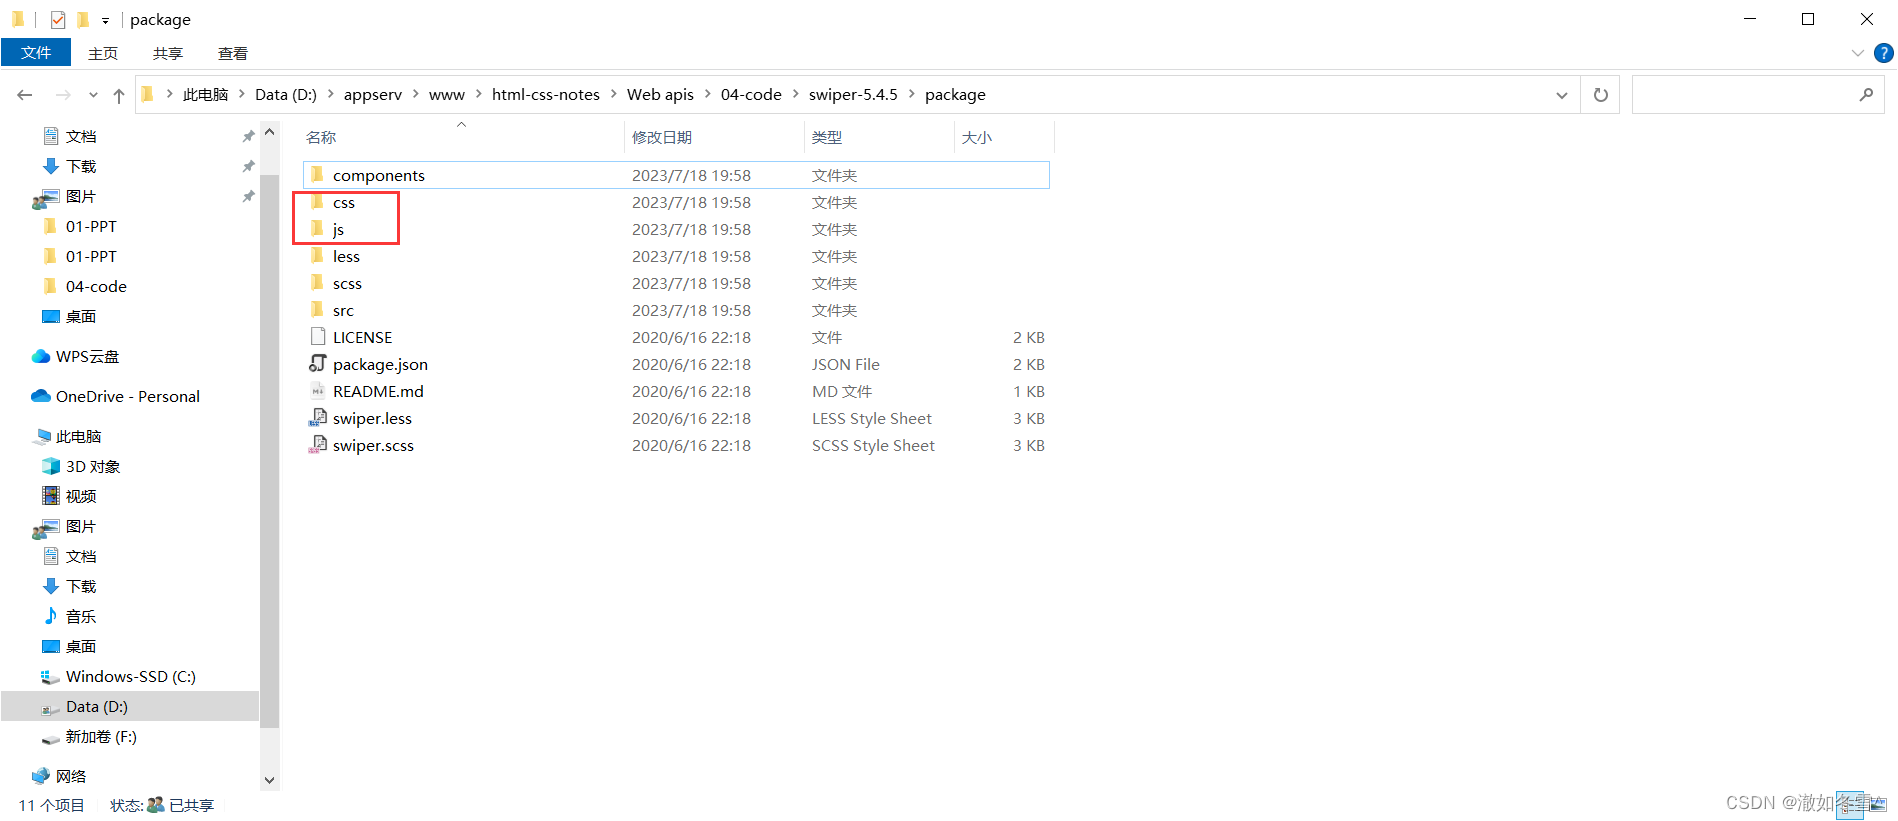Select the src folder icon
This screenshot has height=821, width=1898.
click(318, 310)
